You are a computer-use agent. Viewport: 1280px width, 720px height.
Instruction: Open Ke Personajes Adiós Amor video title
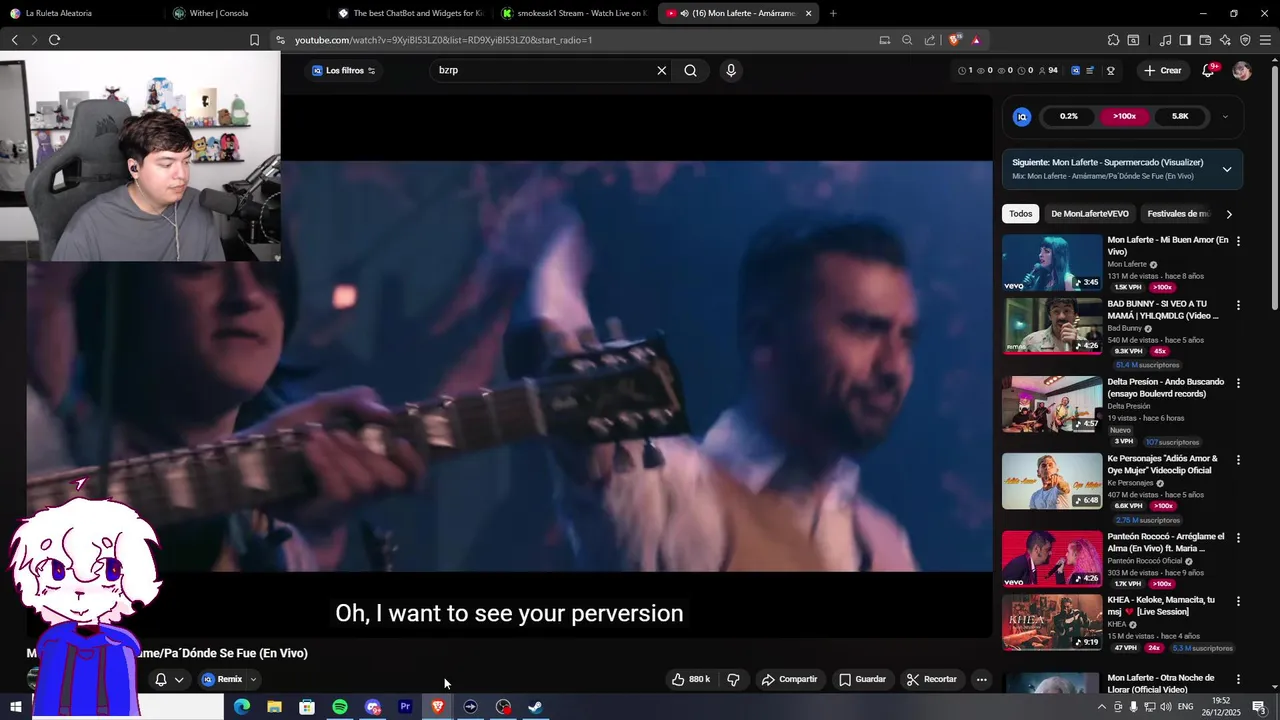[1162, 465]
